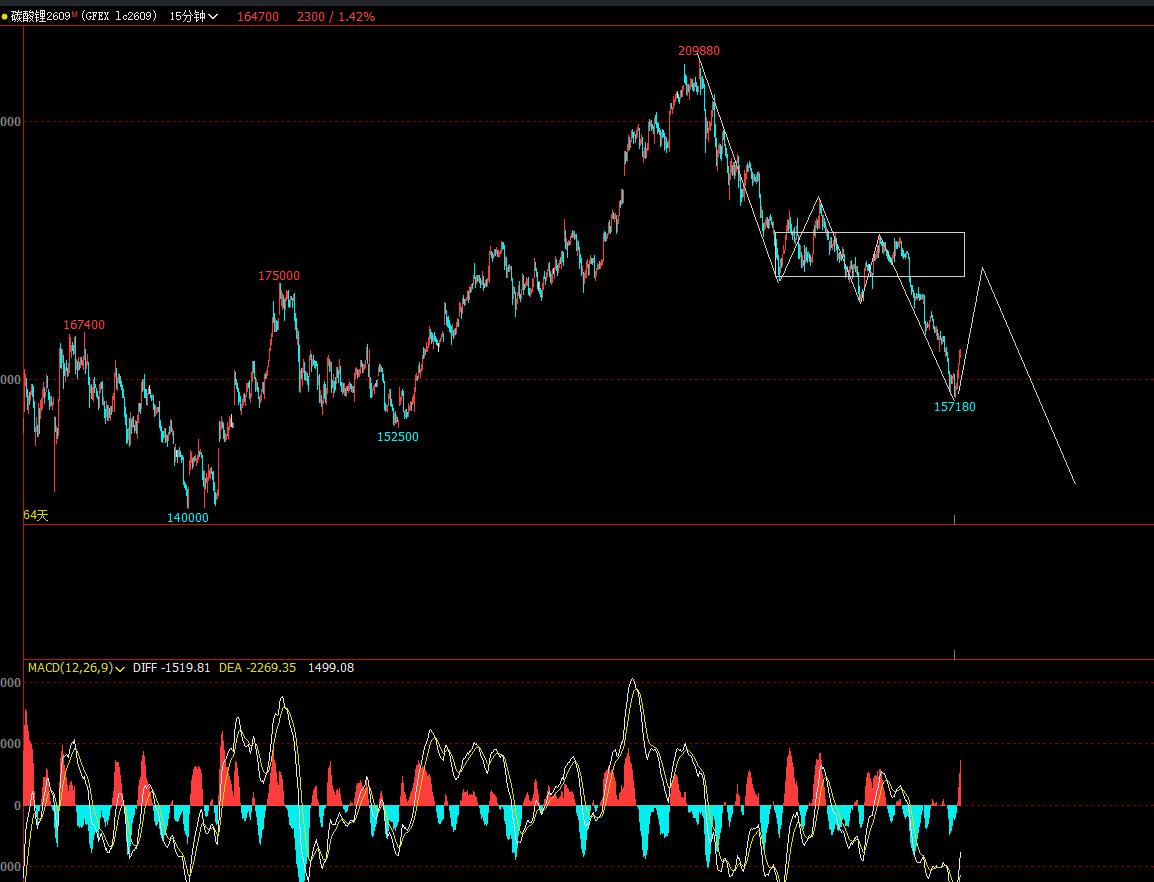Click the 碳酸锂2609 contract name
This screenshot has height=882, width=1154.
40,16
